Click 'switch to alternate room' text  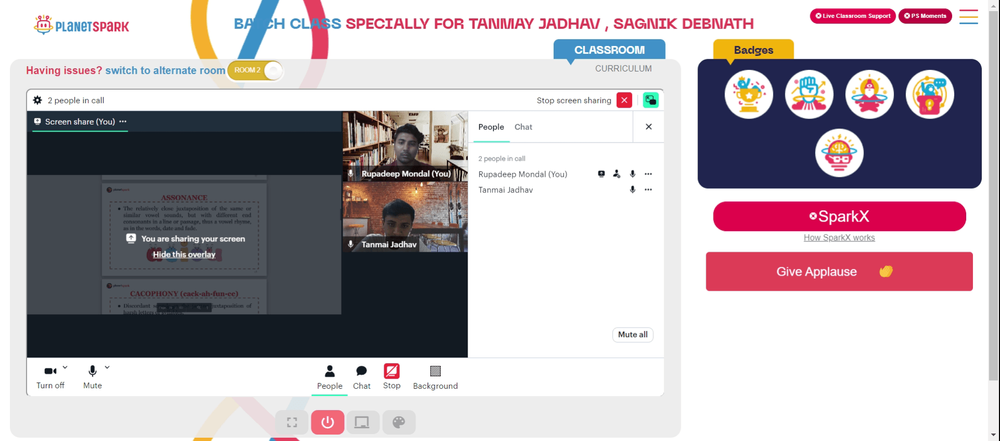click(165, 71)
